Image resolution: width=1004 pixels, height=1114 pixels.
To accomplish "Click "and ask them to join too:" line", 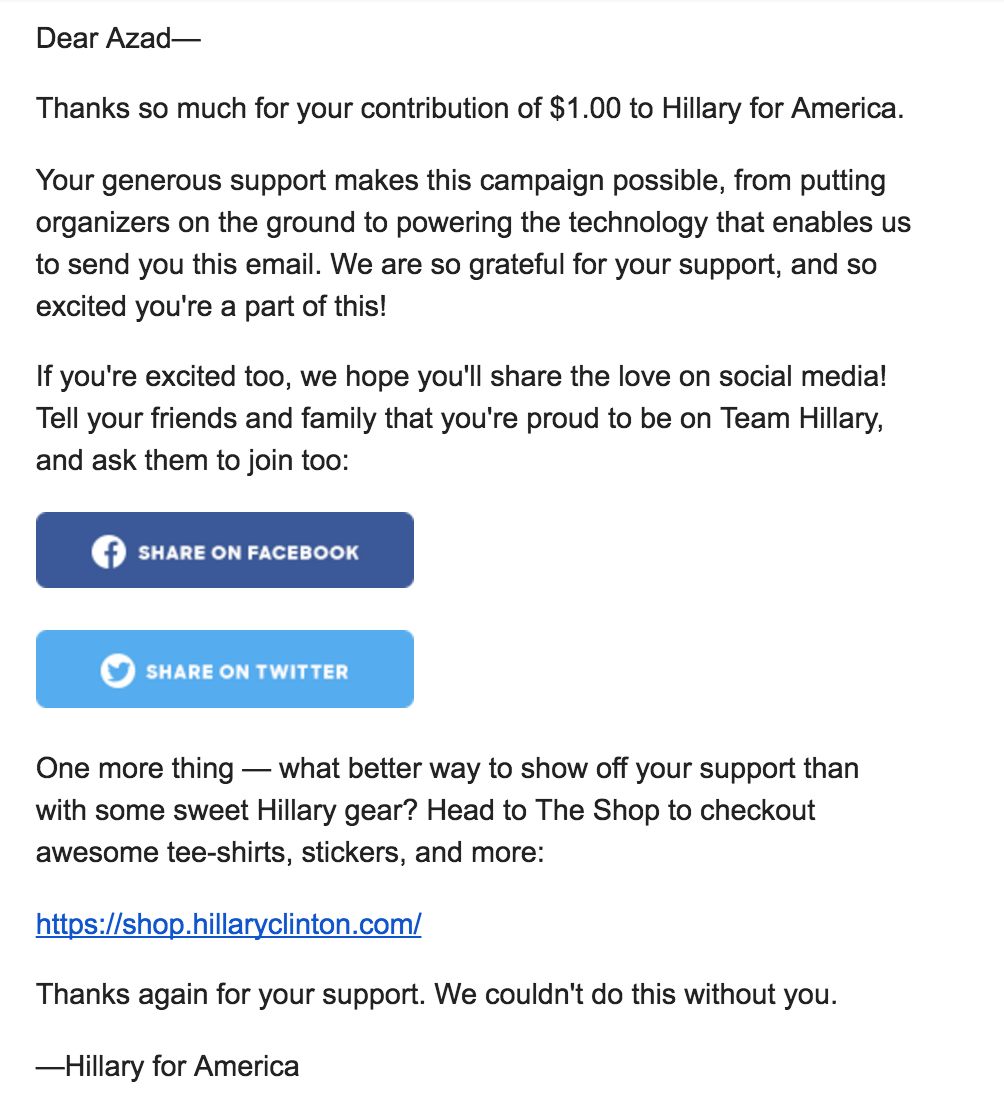I will pyautogui.click(x=192, y=461).
